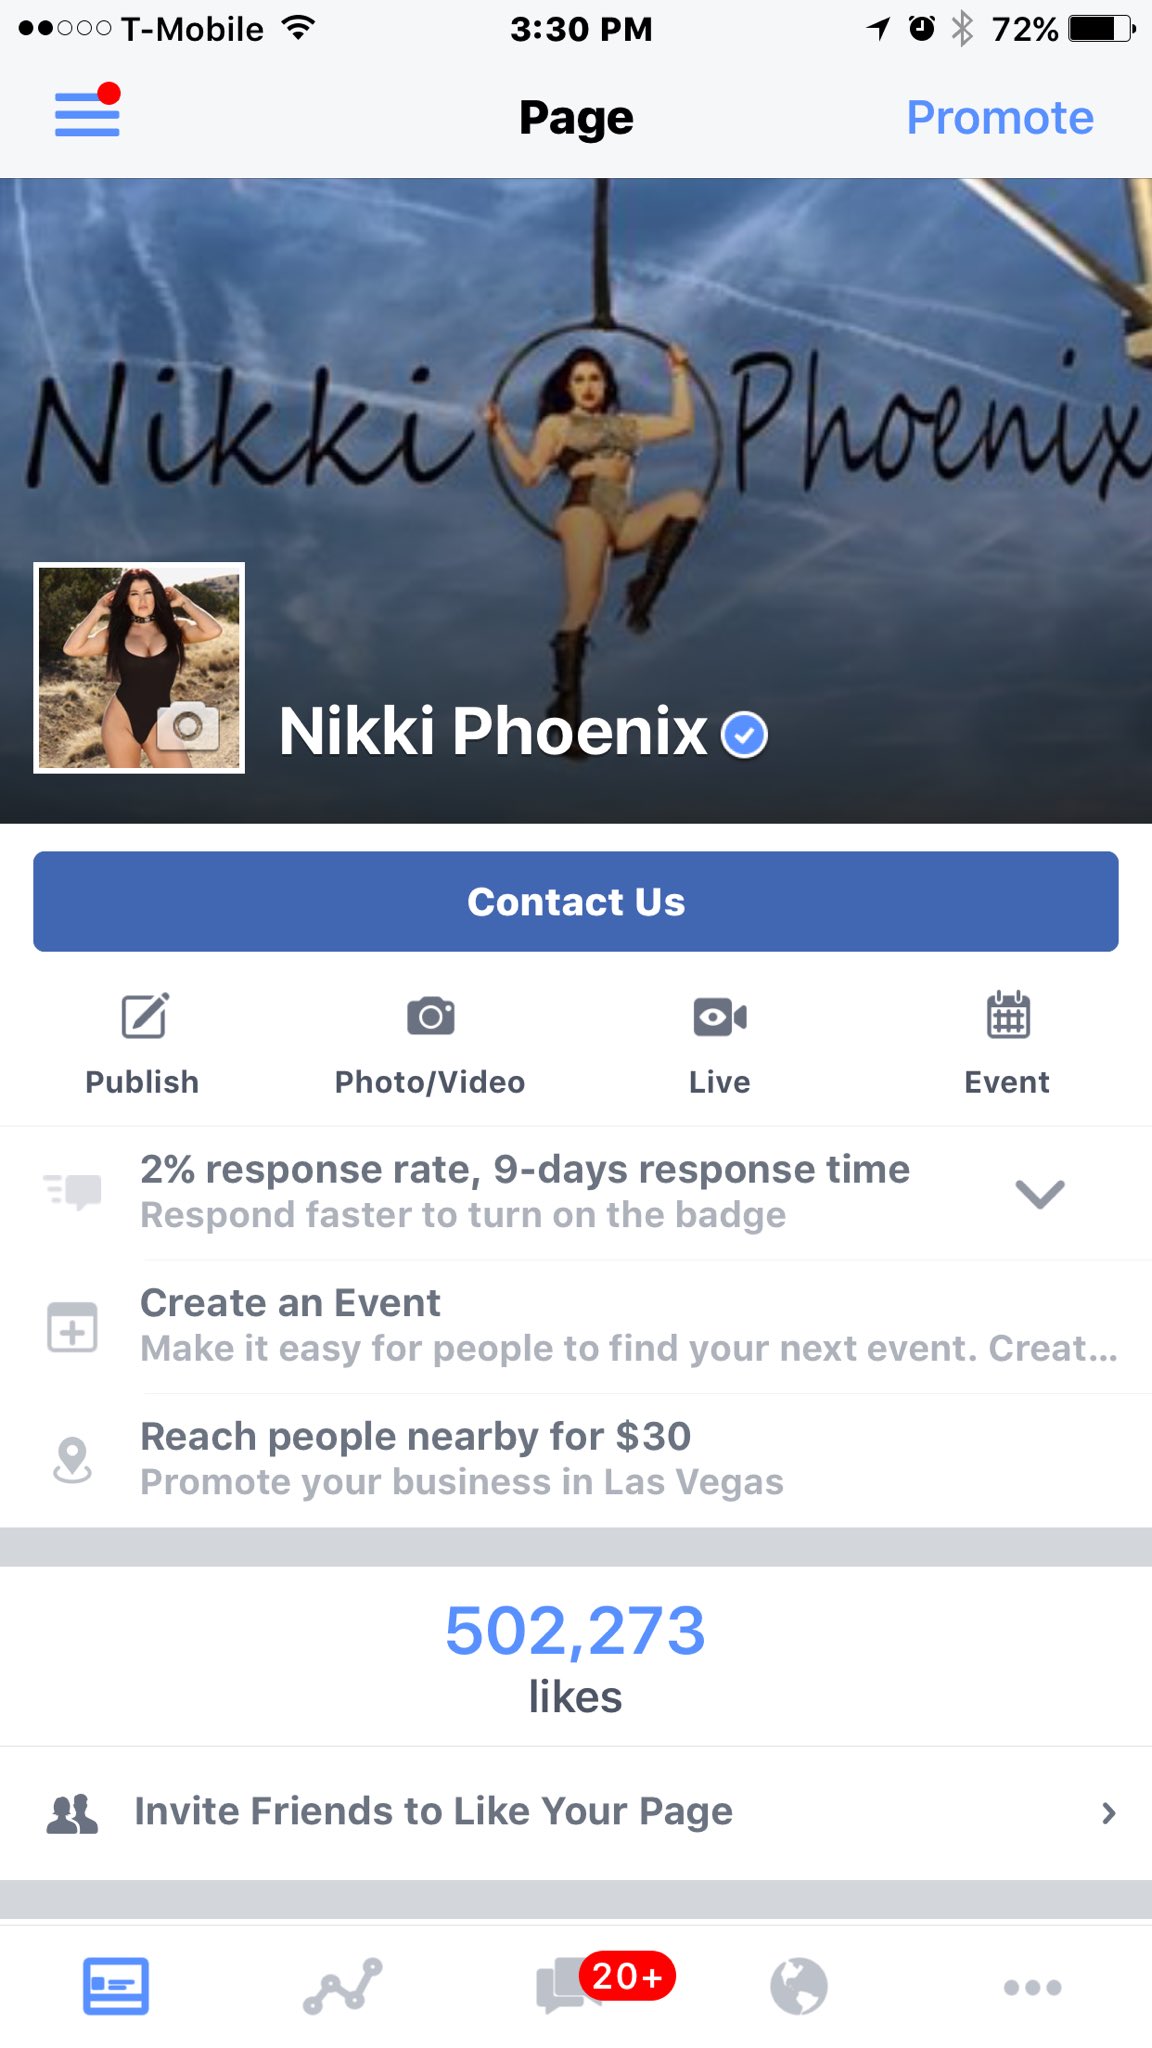Open the hamburger menu with red notification dot

pyautogui.click(x=87, y=111)
